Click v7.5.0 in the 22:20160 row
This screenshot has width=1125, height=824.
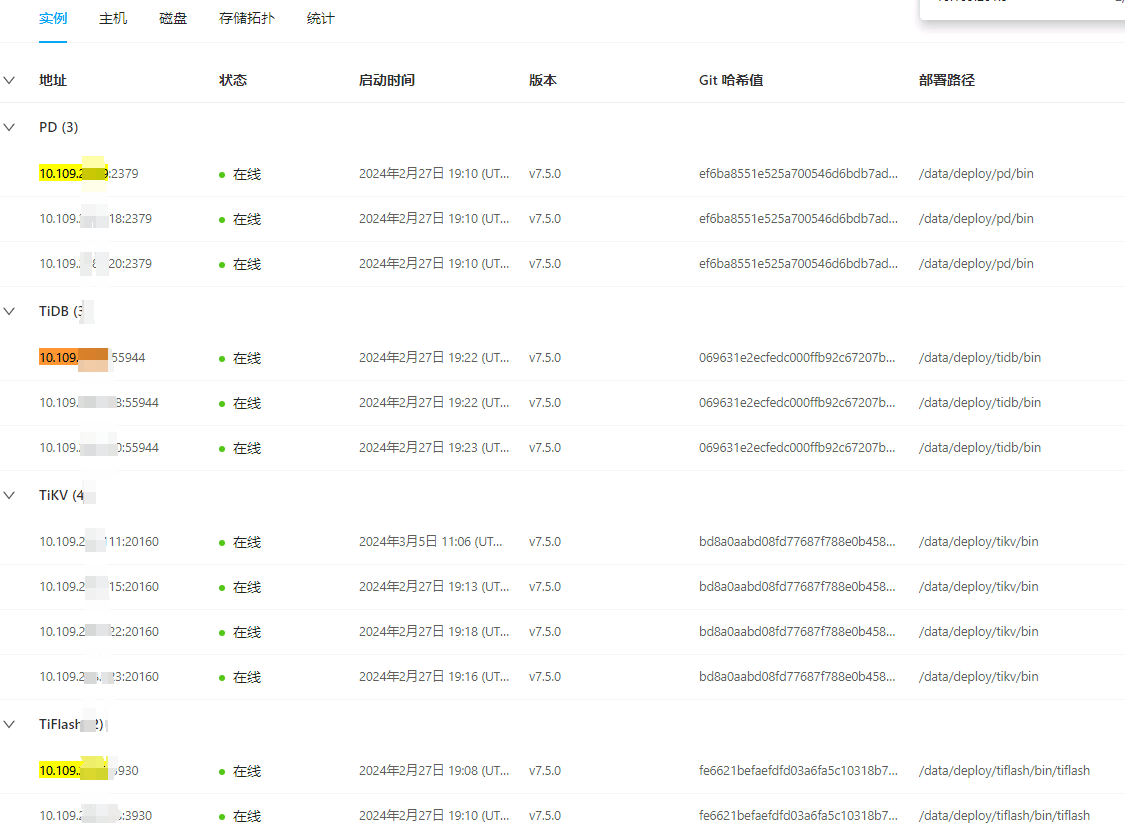[x=545, y=632]
